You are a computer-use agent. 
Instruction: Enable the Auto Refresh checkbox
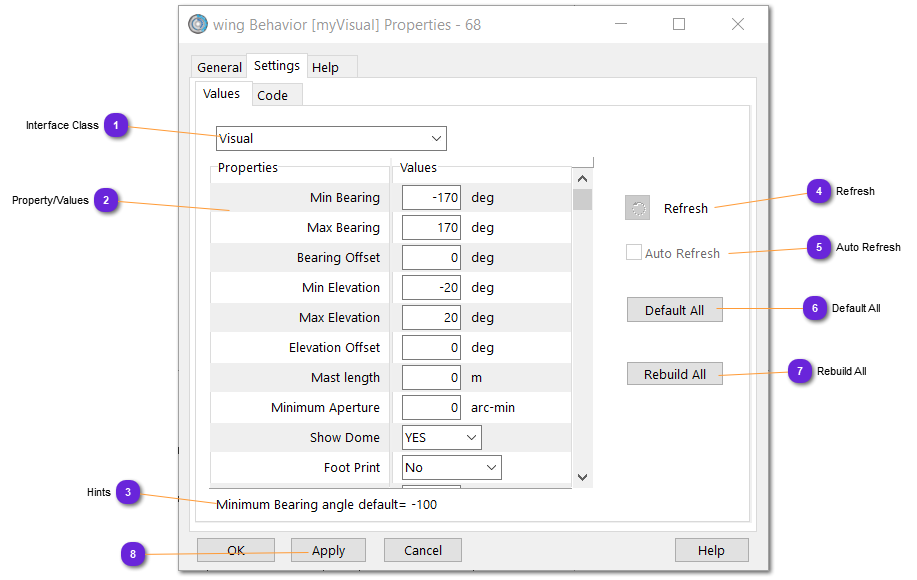(634, 253)
